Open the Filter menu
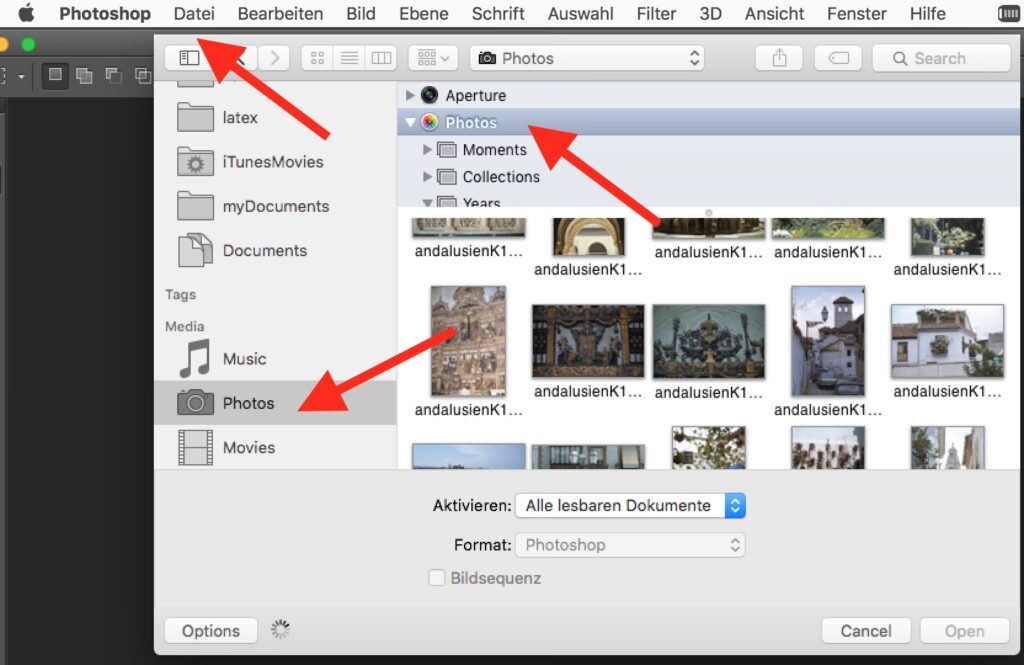The image size is (1024, 665). click(656, 14)
